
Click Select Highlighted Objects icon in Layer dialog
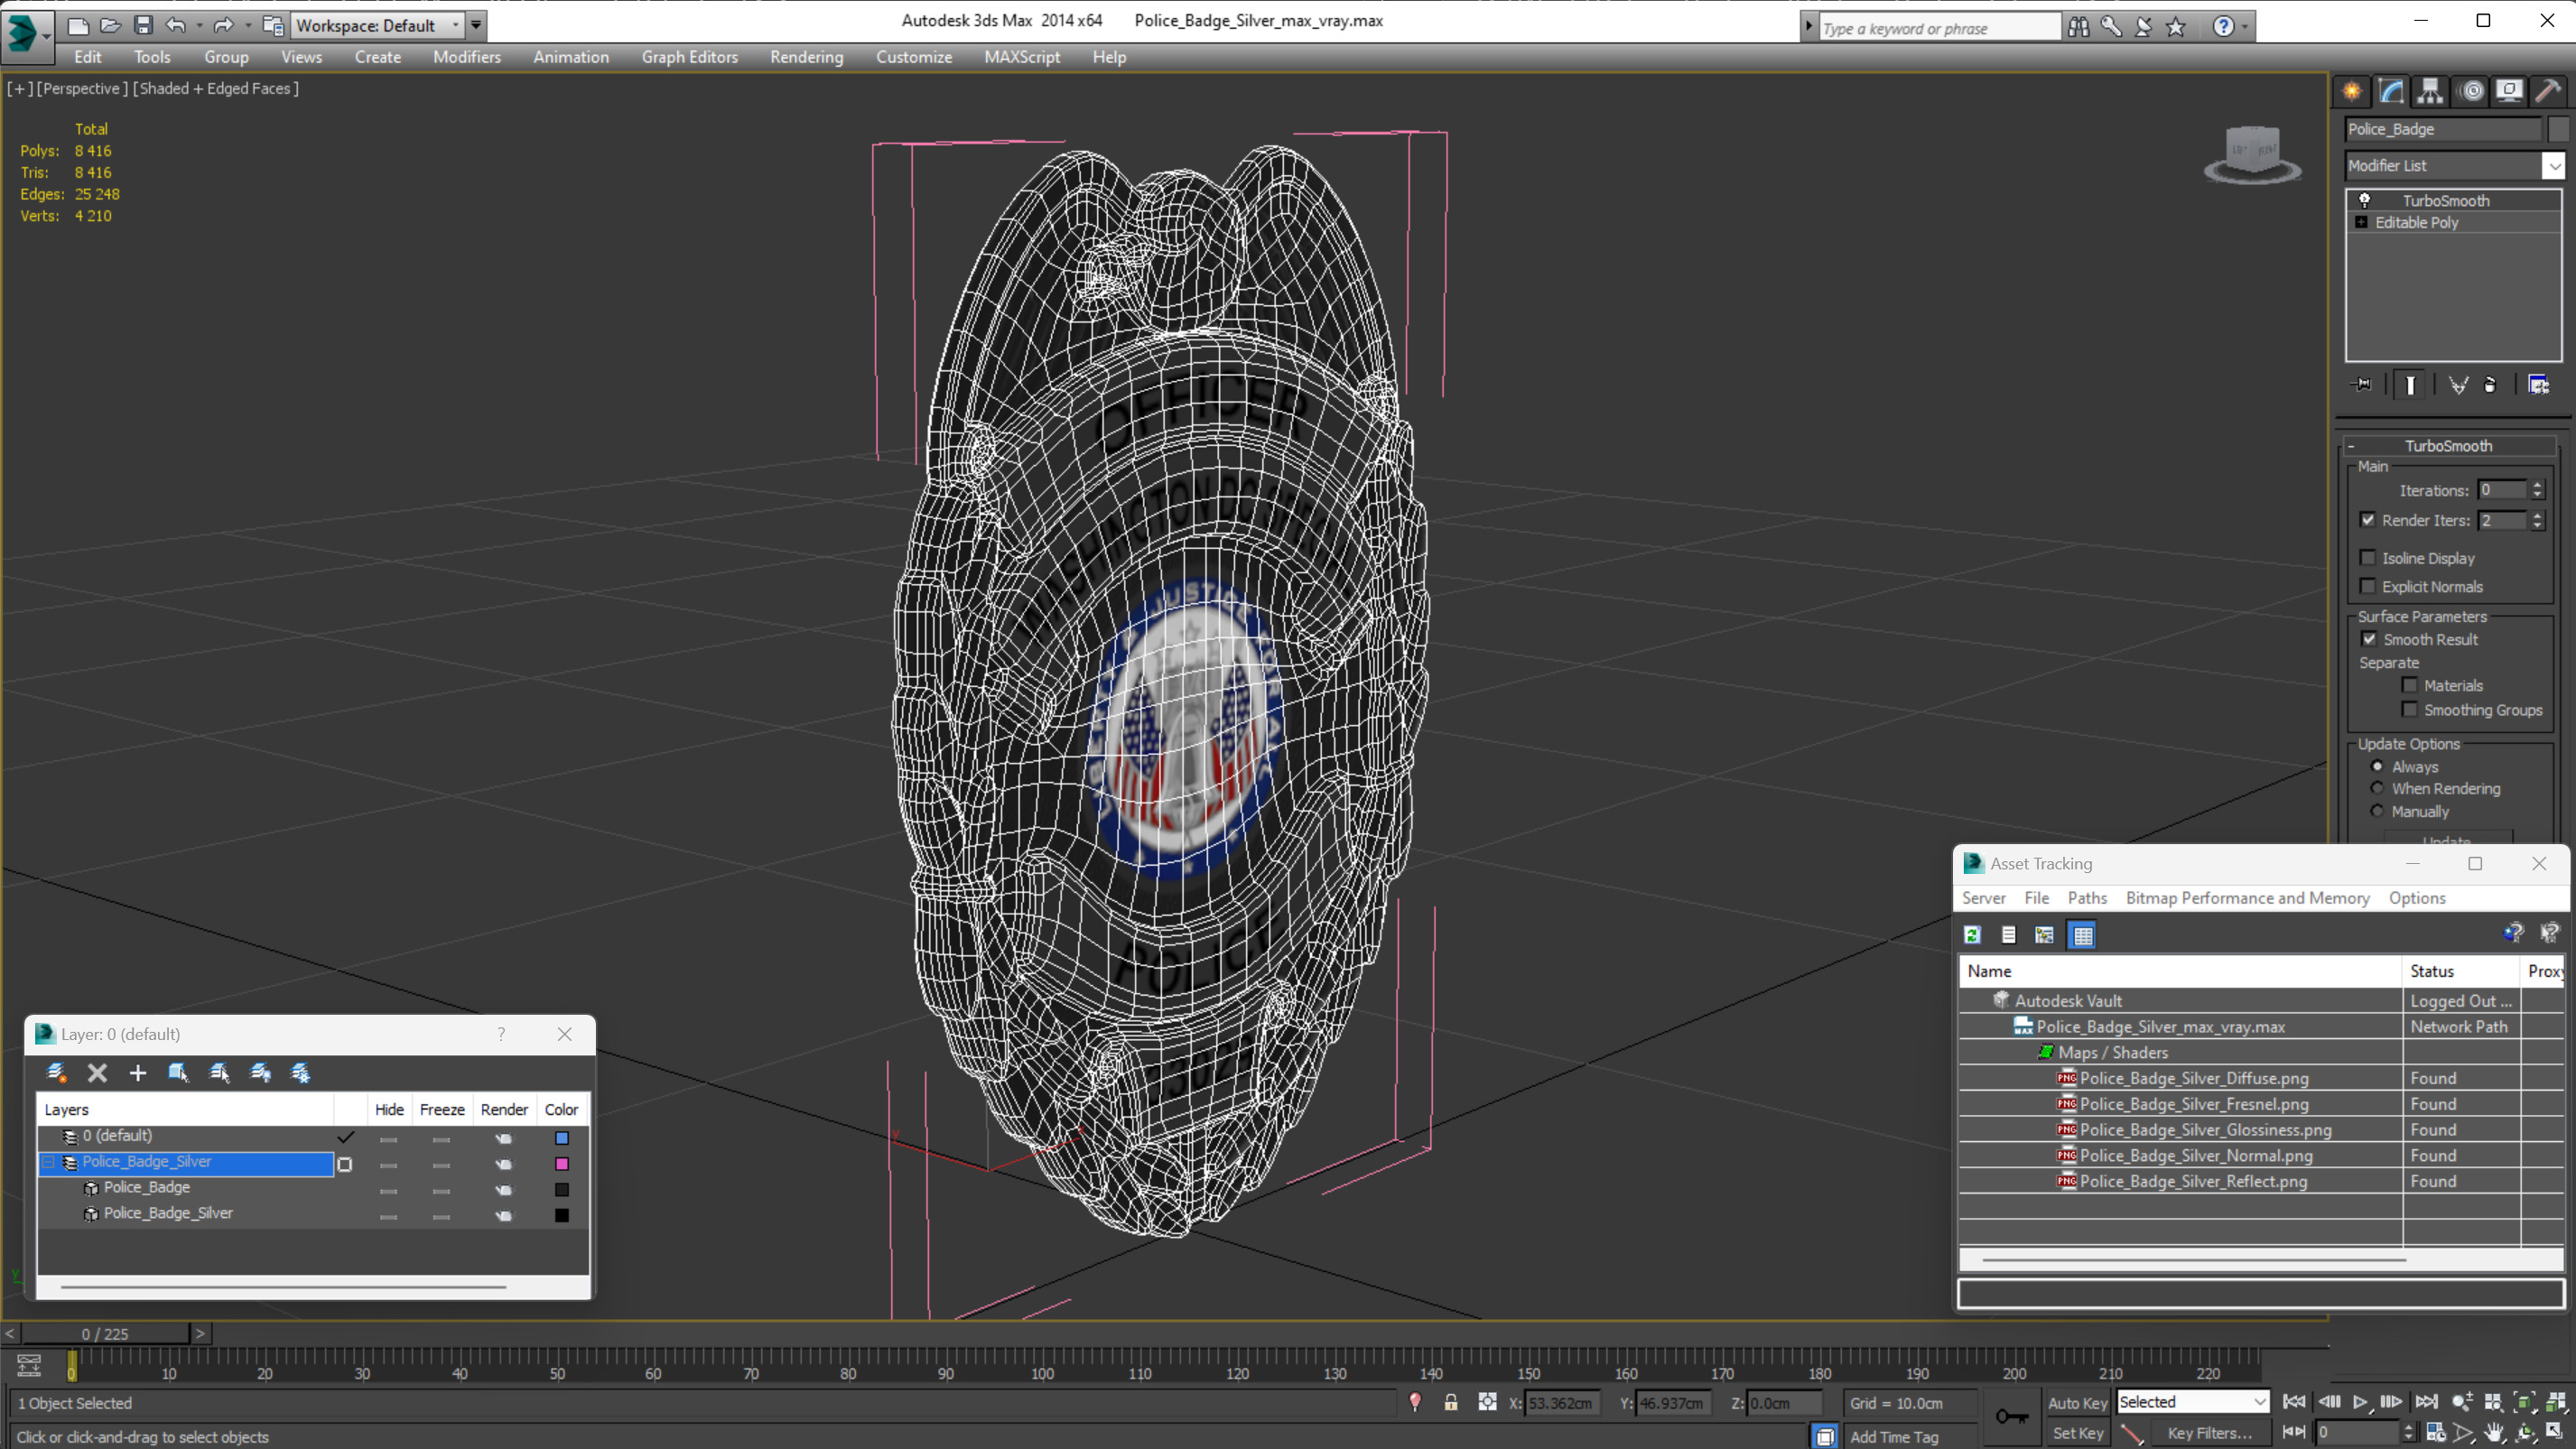(x=179, y=1073)
